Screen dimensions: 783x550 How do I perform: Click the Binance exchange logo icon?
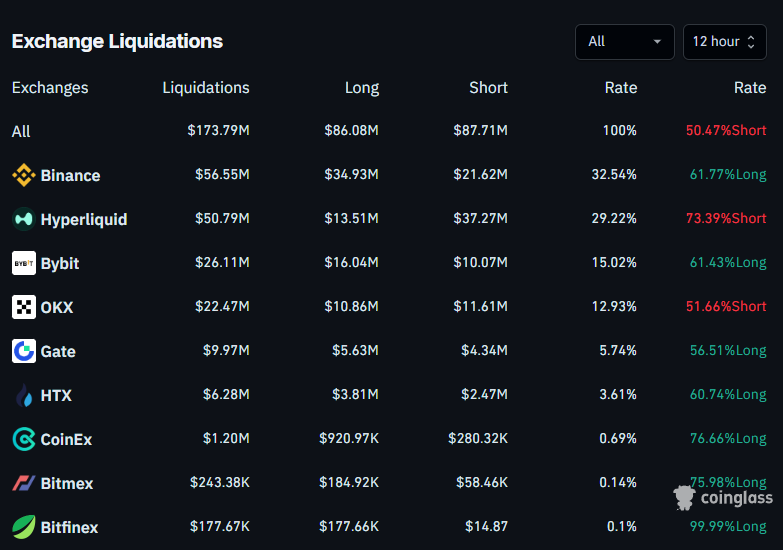[x=23, y=176]
